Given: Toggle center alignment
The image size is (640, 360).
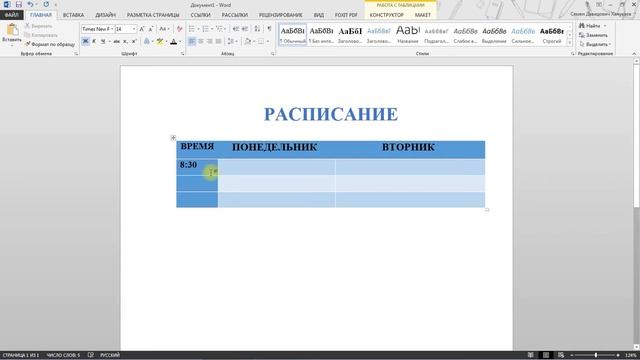Looking at the screenshot, I should coord(201,41).
